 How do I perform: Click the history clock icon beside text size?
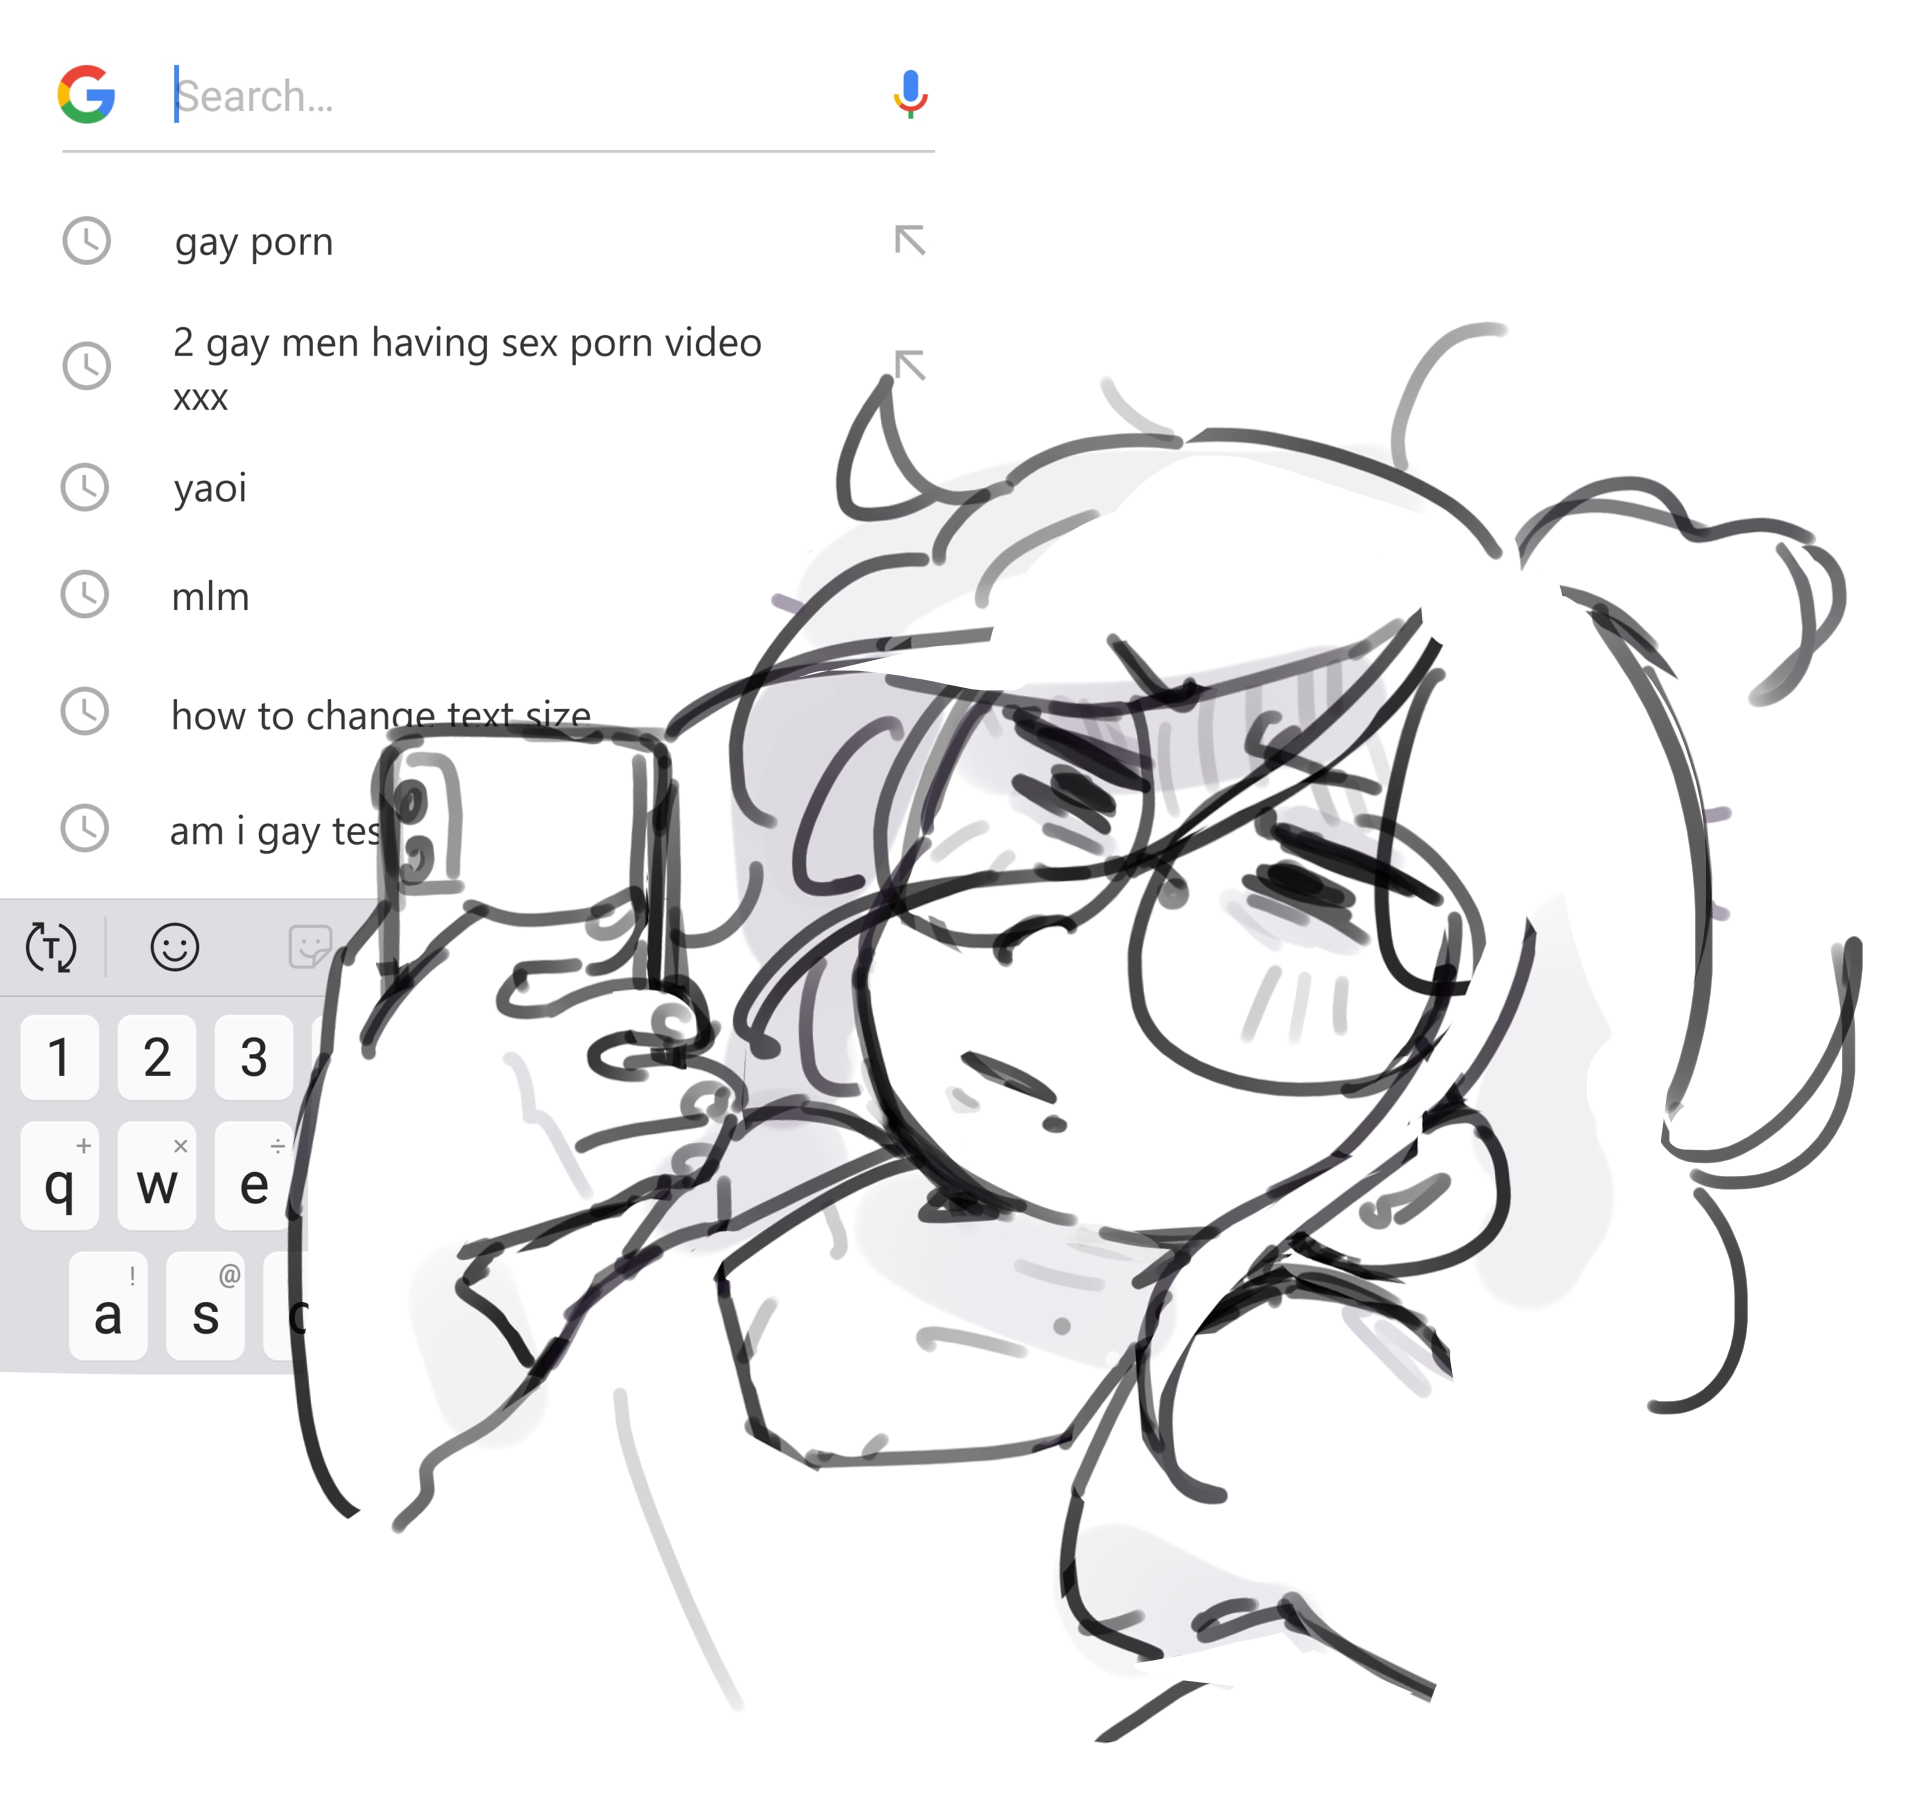[x=85, y=712]
